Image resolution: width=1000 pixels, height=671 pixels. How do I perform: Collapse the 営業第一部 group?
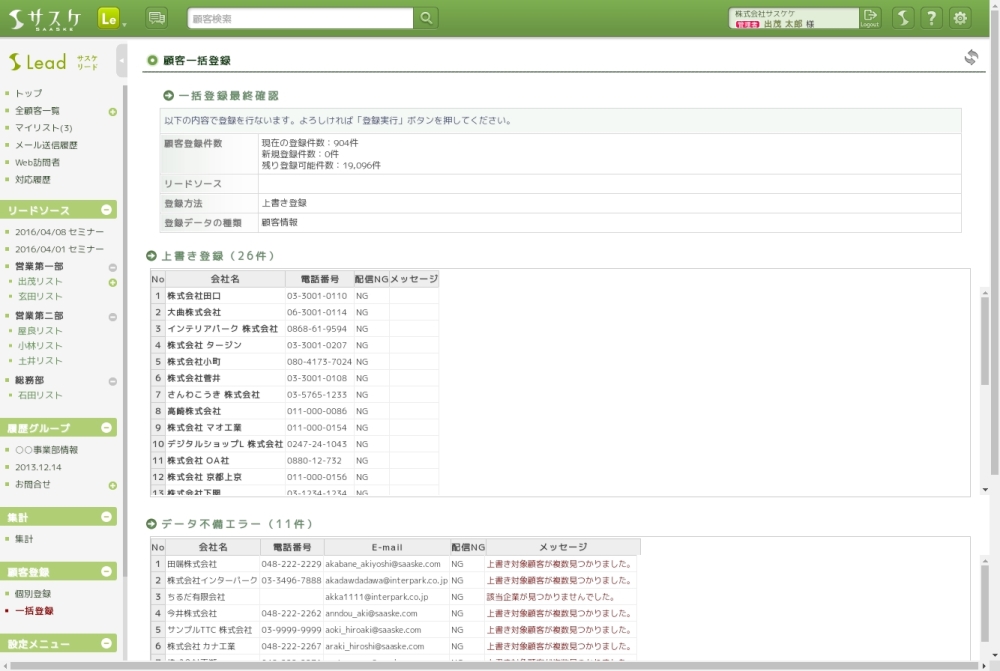(113, 267)
